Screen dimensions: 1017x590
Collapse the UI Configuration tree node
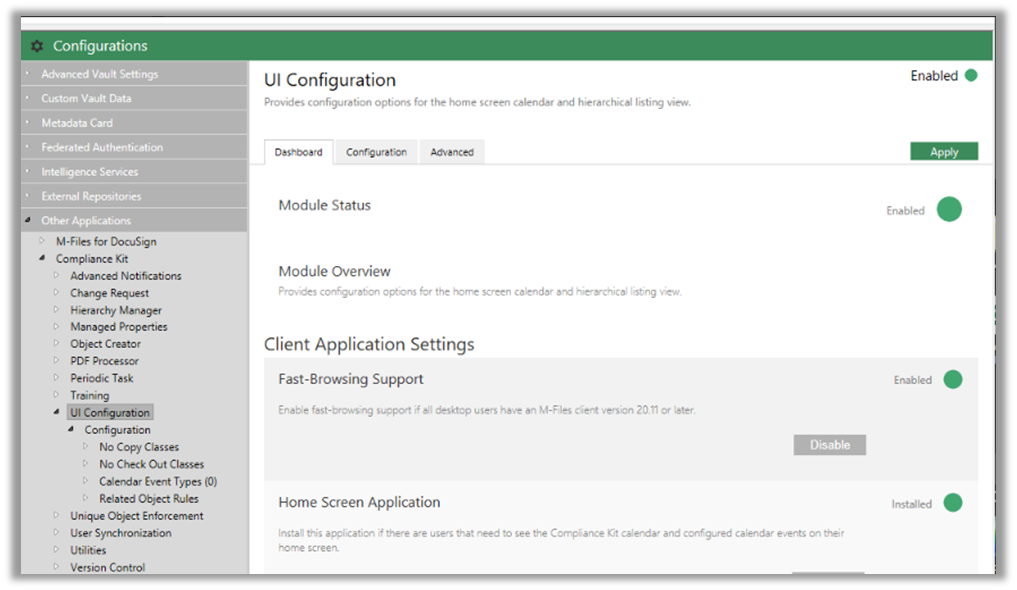(56, 412)
